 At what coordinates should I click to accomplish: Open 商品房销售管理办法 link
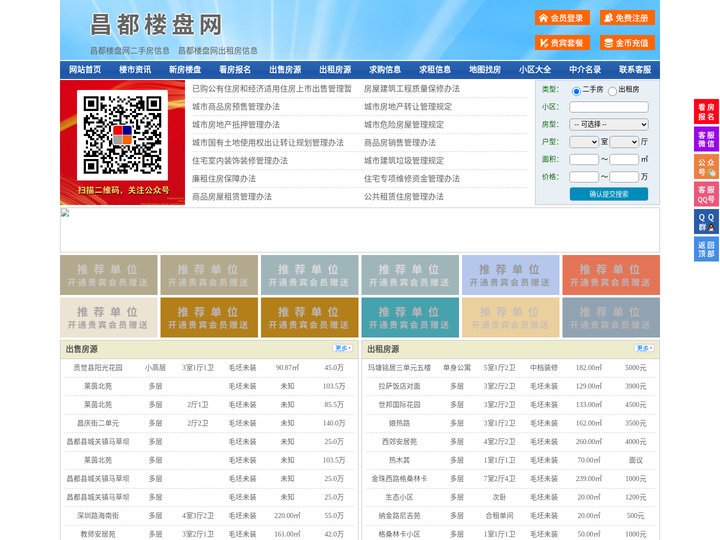point(400,142)
